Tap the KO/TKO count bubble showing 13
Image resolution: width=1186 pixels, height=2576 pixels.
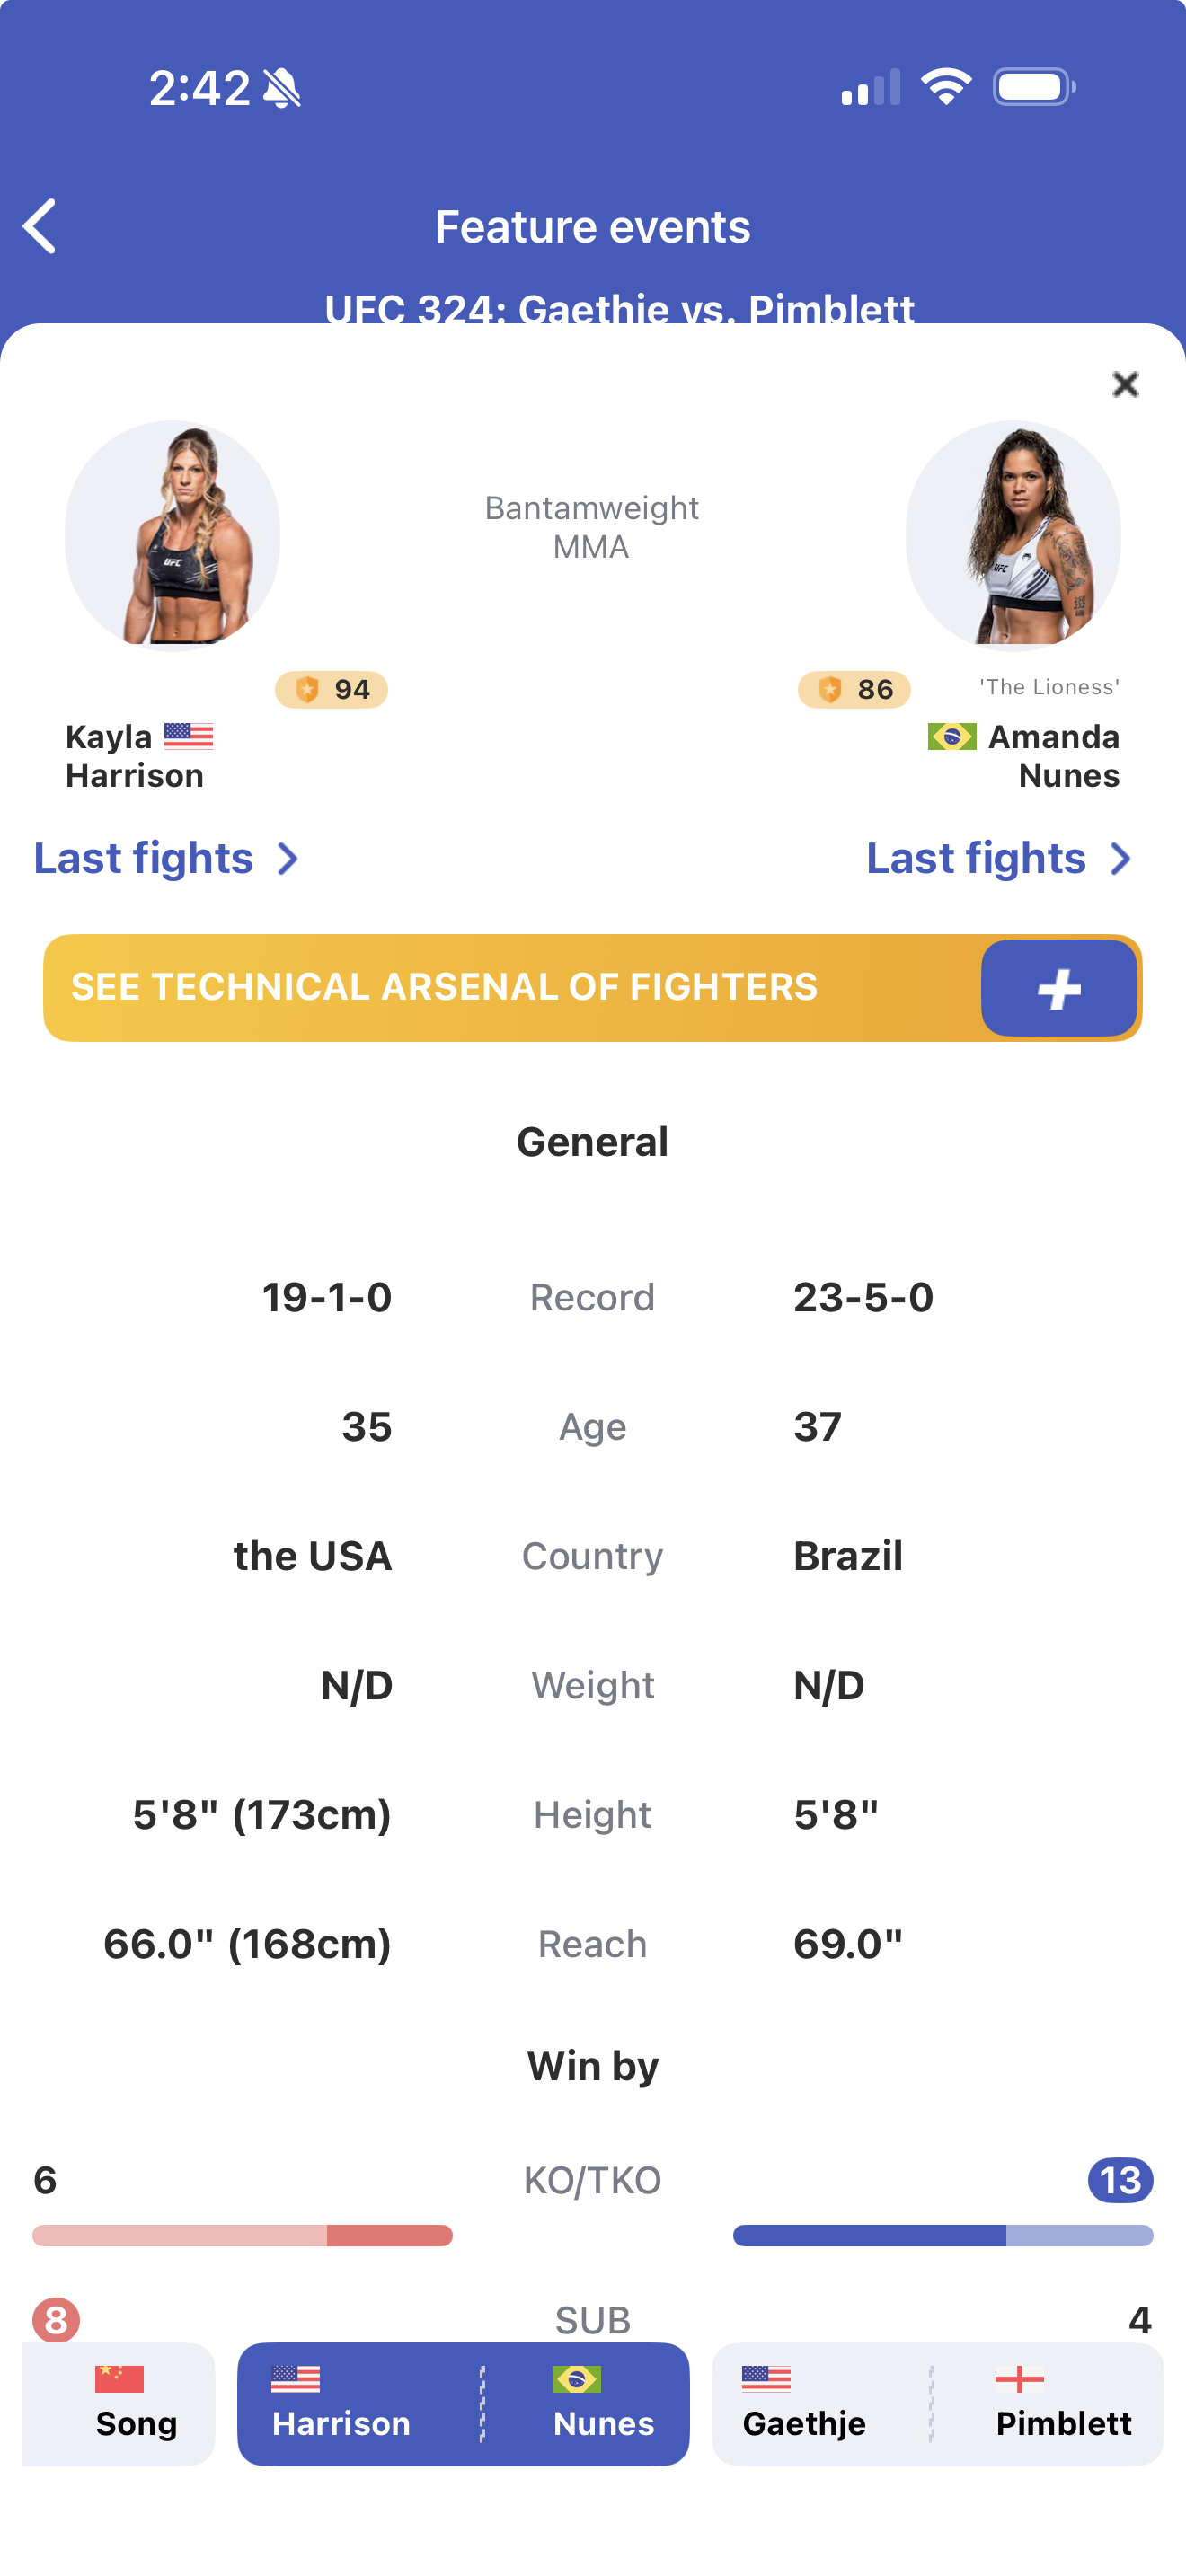pyautogui.click(x=1123, y=2181)
